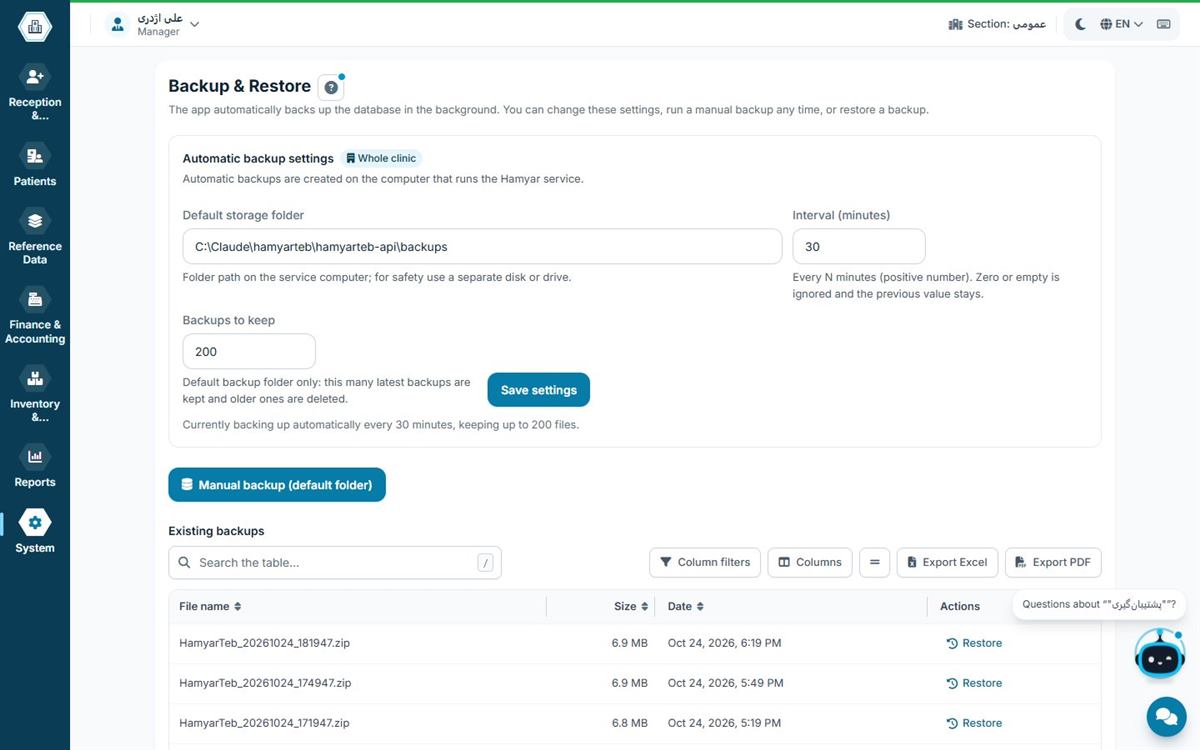Viewport: 1200px width, 750px height.
Task: Click the Questions about tooltip bubble
Action: [1098, 605]
